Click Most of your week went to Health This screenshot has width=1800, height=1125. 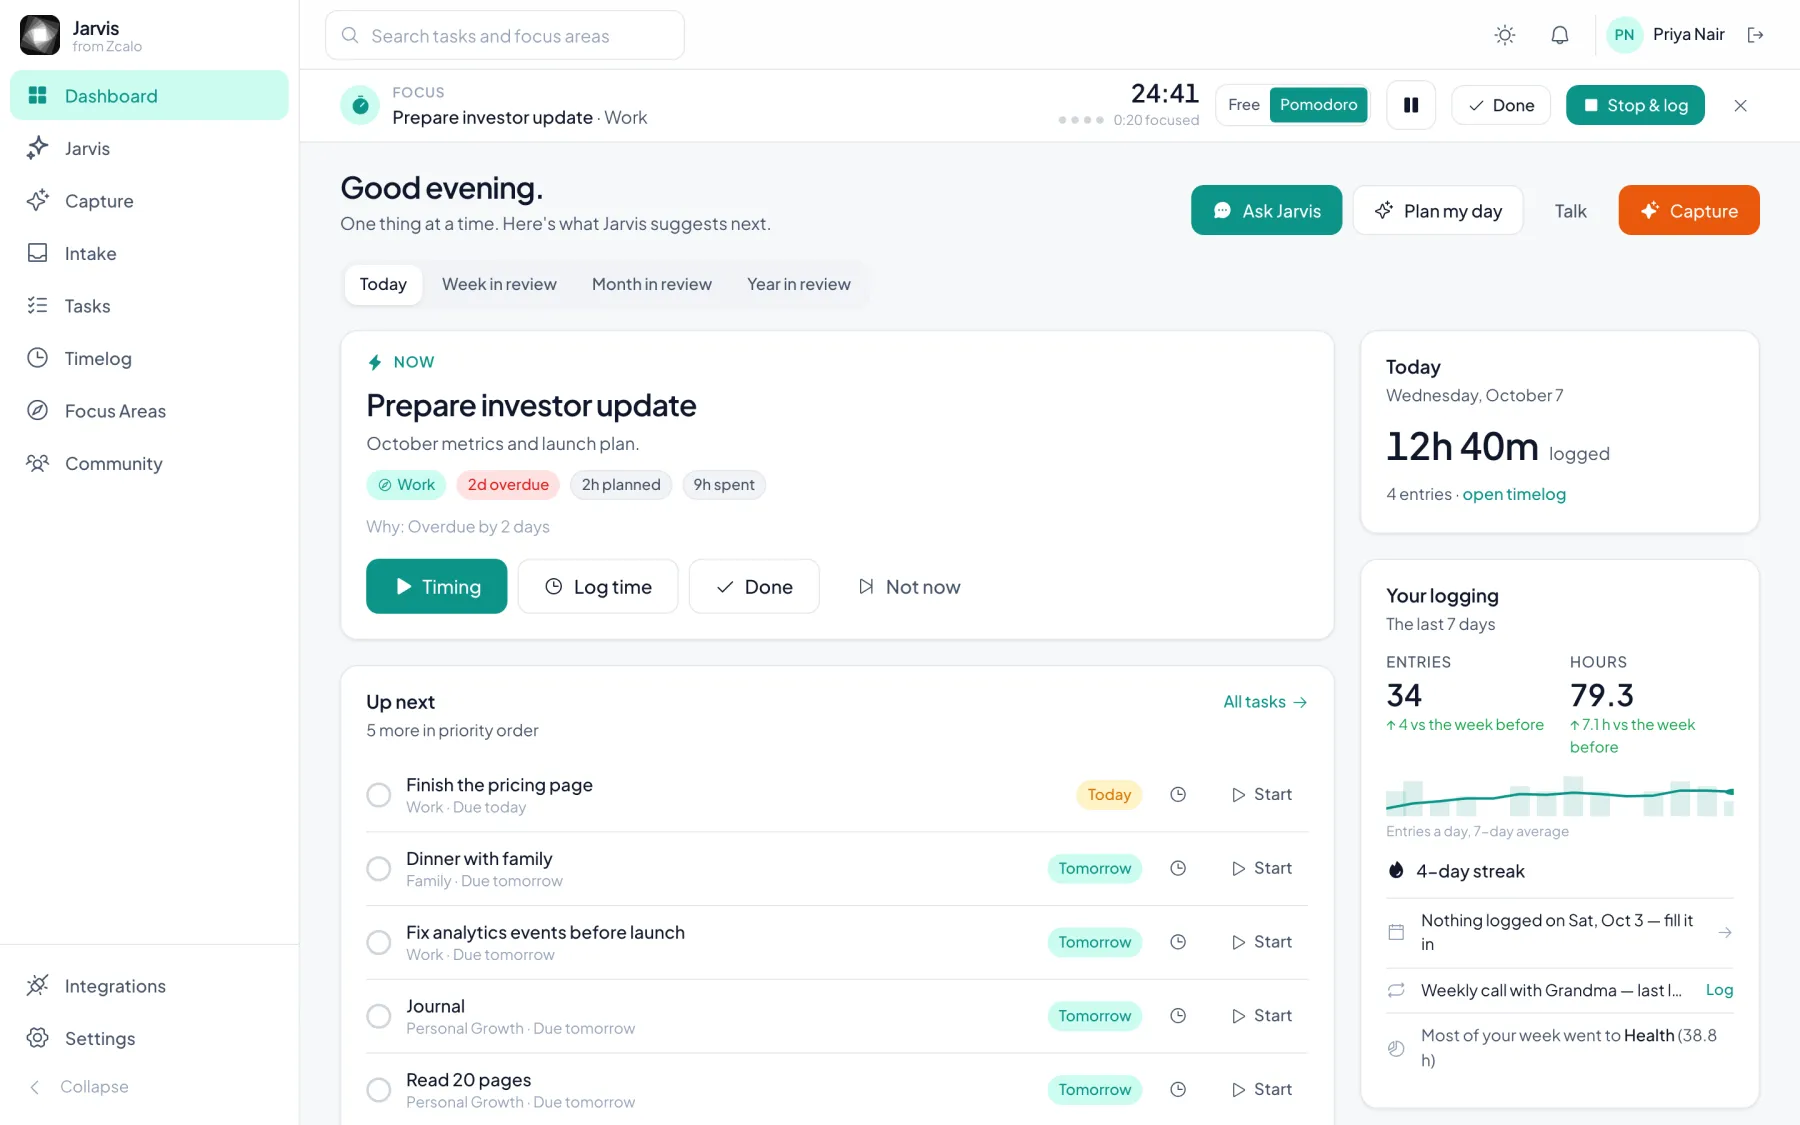pos(1560,1048)
